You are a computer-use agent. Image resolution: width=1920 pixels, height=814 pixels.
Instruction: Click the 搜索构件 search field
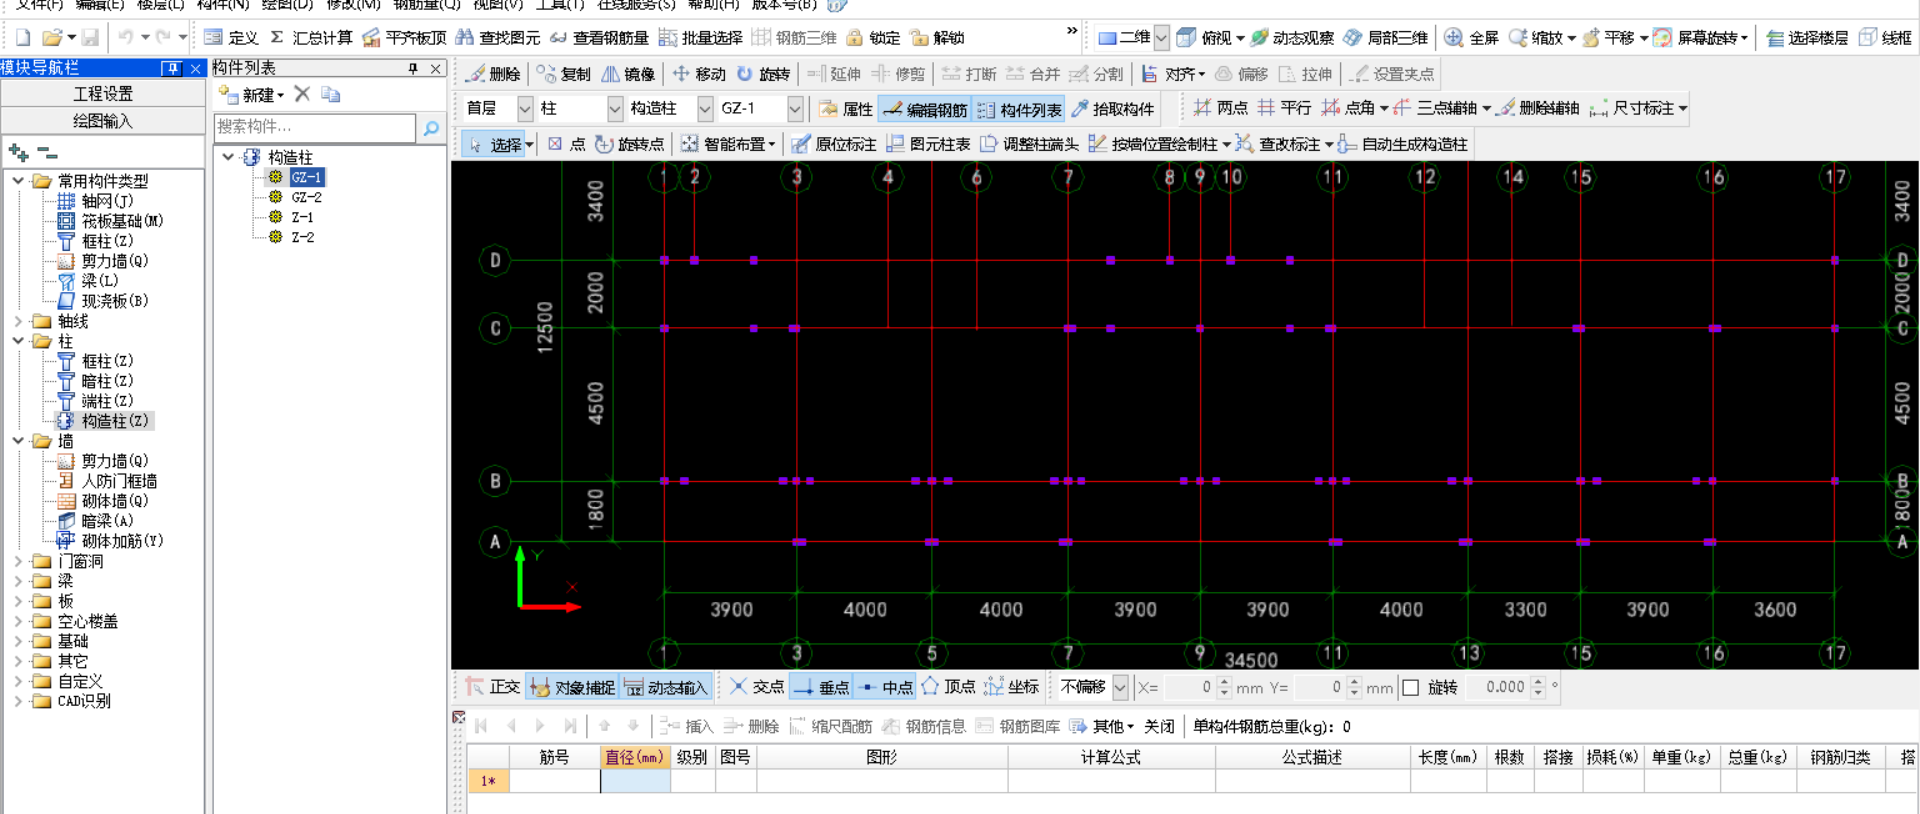315,127
